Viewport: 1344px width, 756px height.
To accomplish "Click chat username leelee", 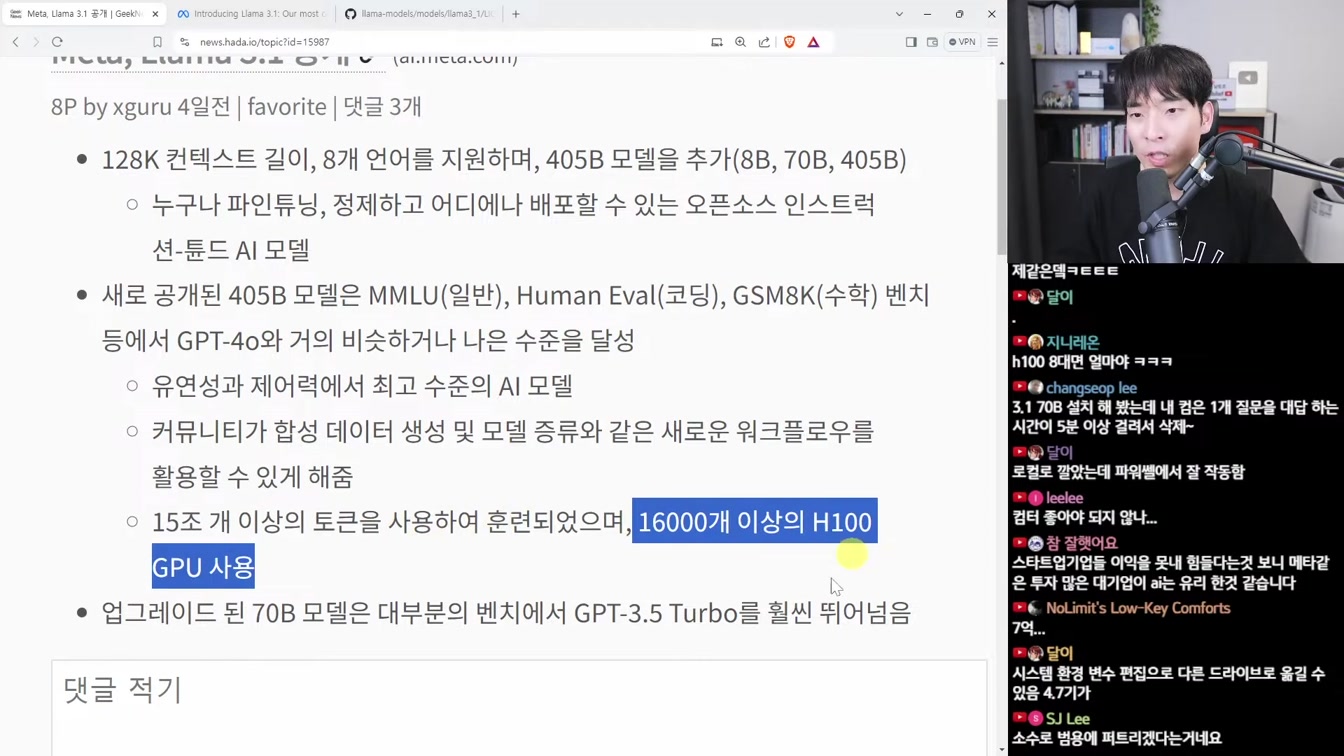I will [1064, 498].
